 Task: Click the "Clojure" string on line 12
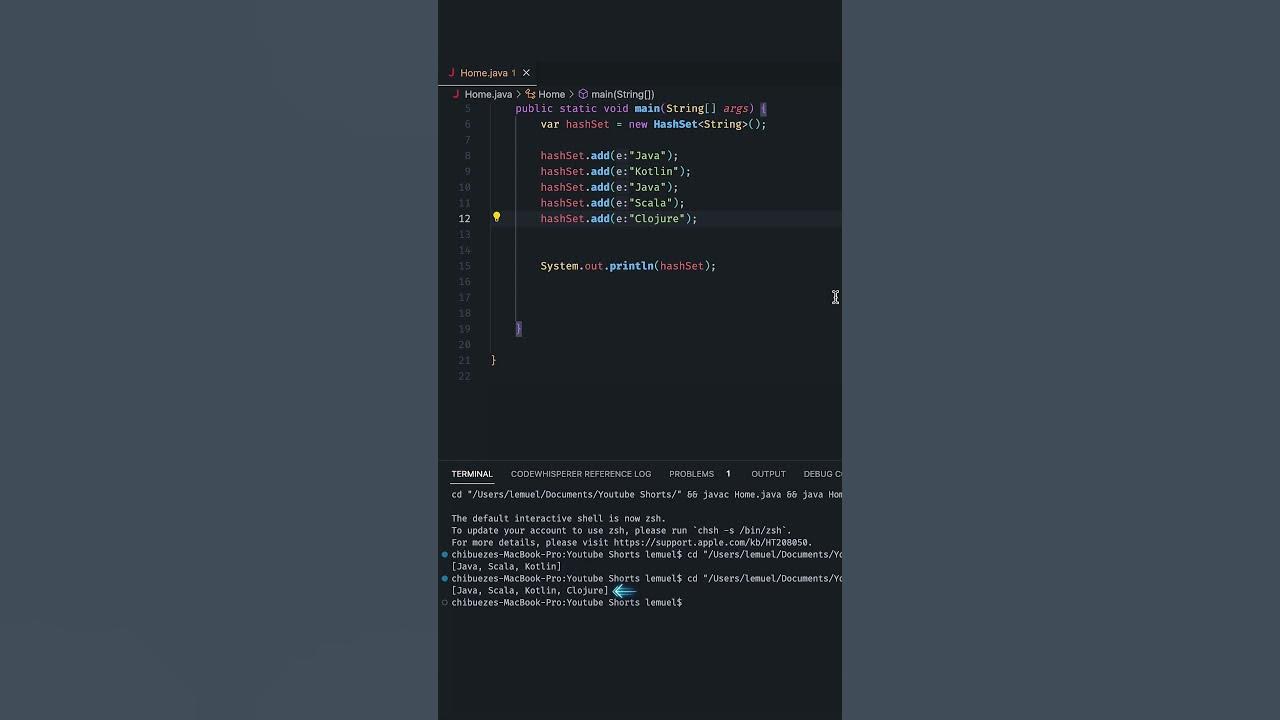point(659,219)
